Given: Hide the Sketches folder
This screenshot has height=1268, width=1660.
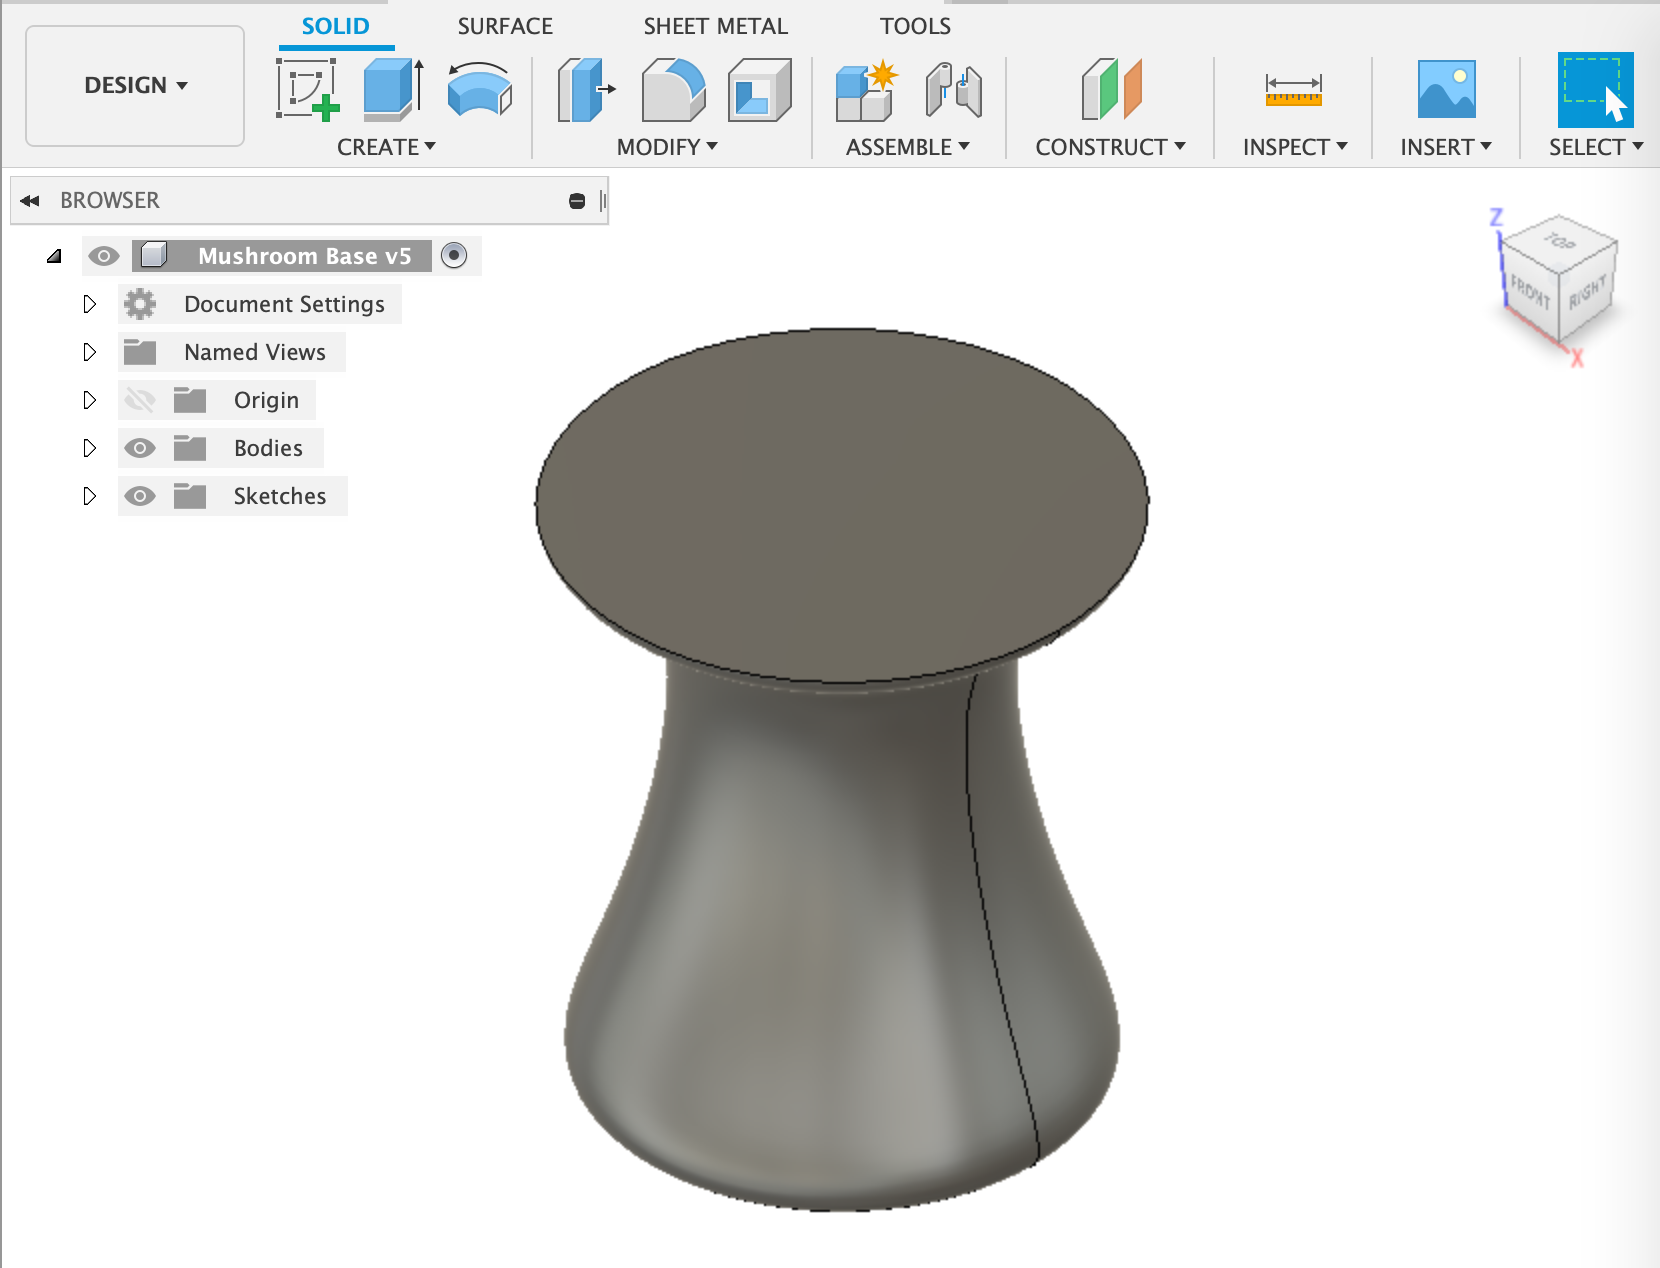Looking at the screenshot, I should coord(140,496).
